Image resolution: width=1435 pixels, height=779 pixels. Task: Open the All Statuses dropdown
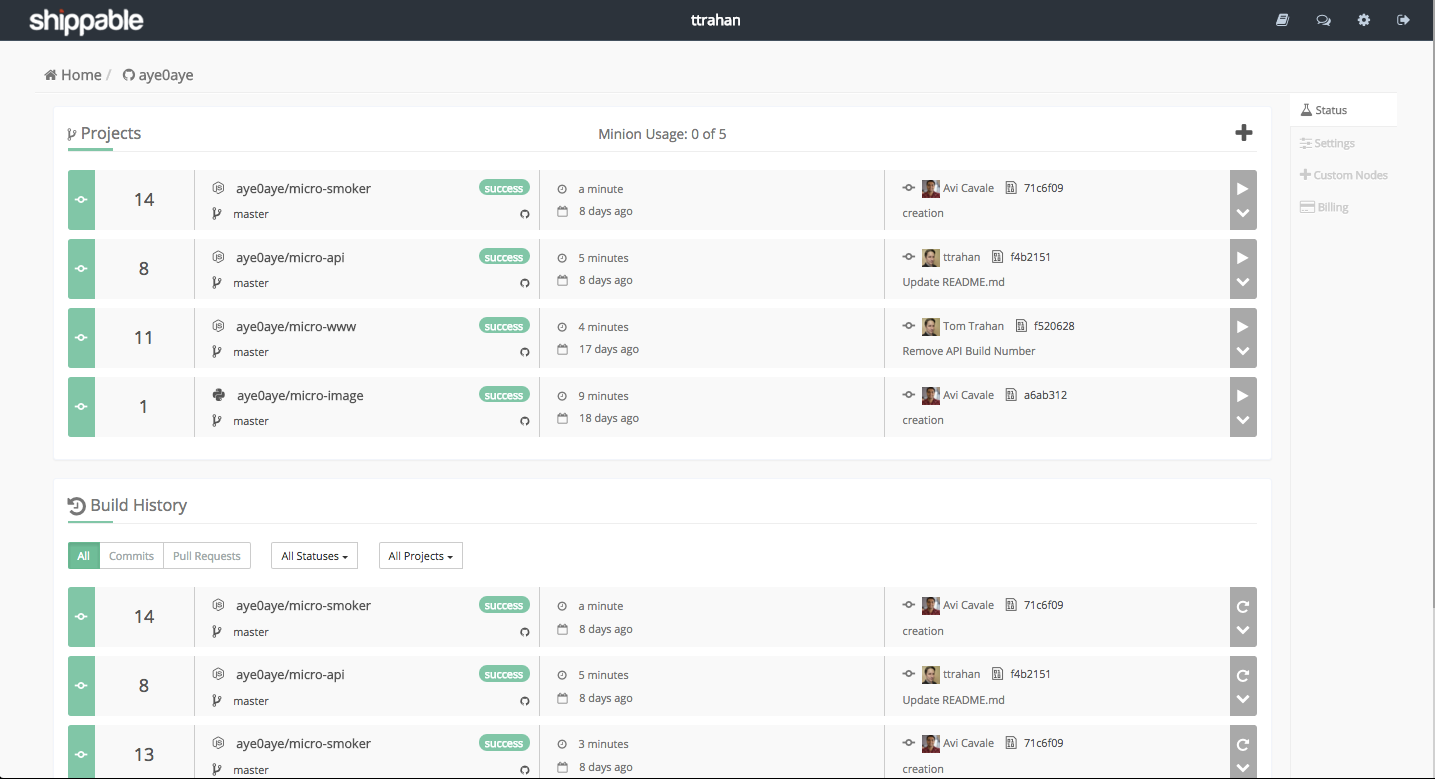(314, 556)
